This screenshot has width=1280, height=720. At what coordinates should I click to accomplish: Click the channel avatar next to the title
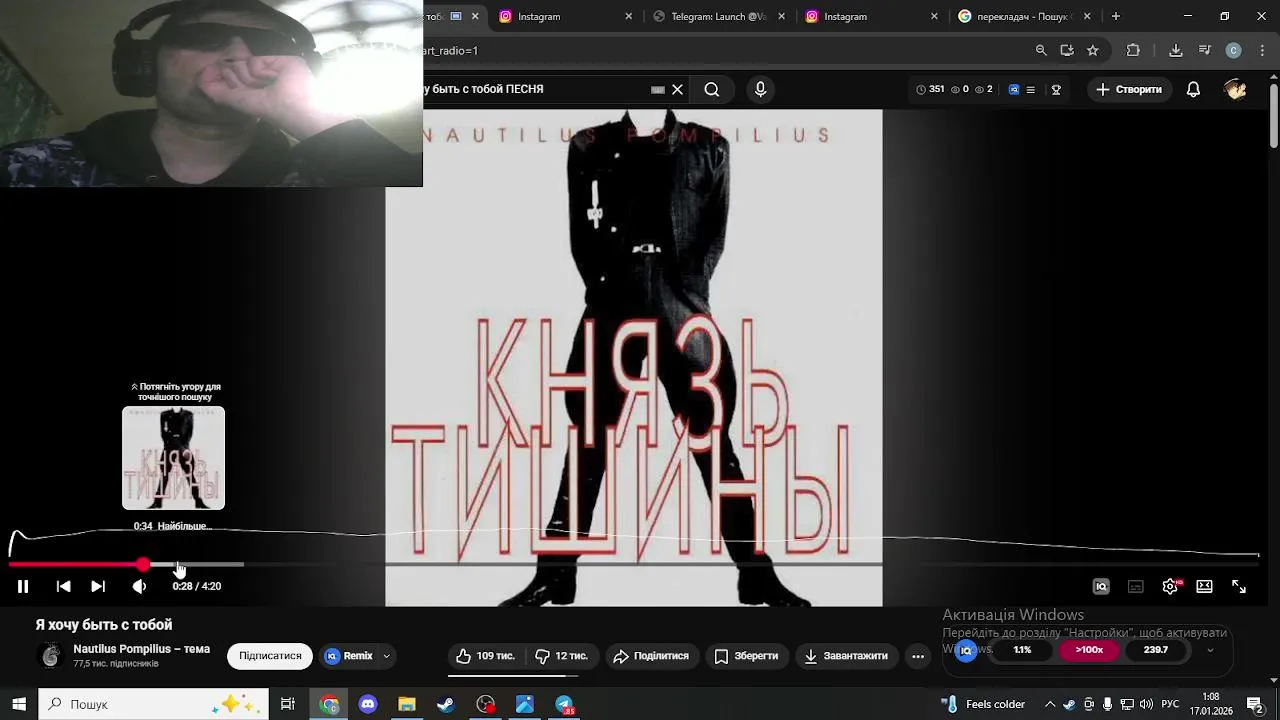(x=50, y=656)
